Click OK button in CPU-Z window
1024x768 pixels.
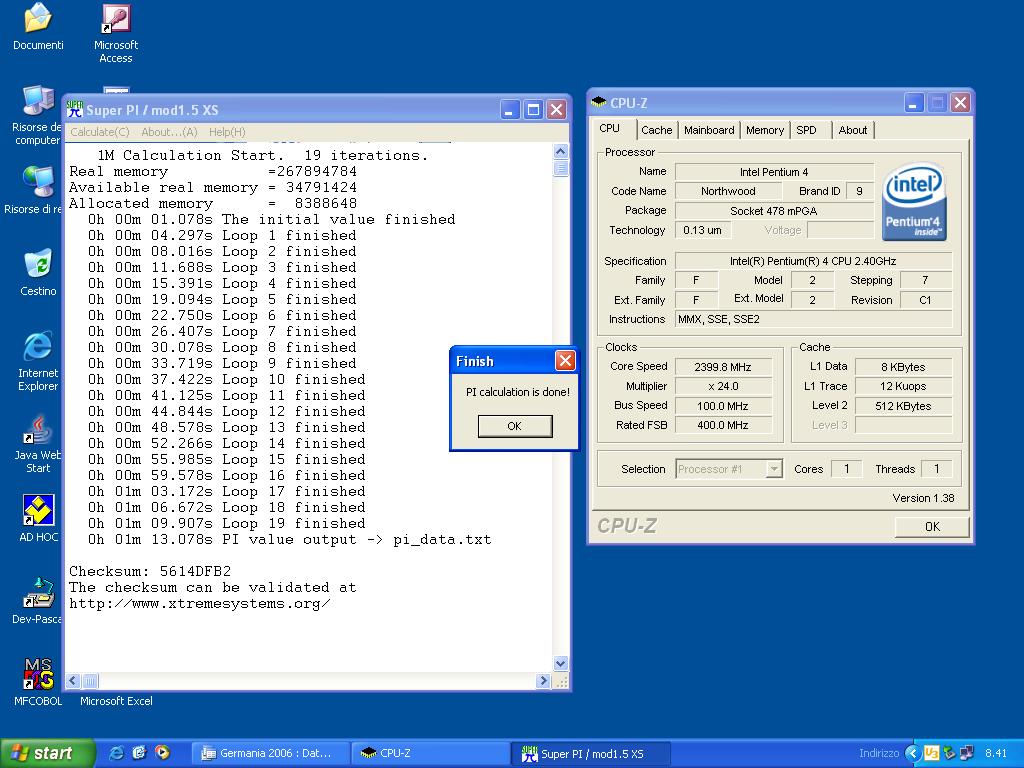(932, 526)
